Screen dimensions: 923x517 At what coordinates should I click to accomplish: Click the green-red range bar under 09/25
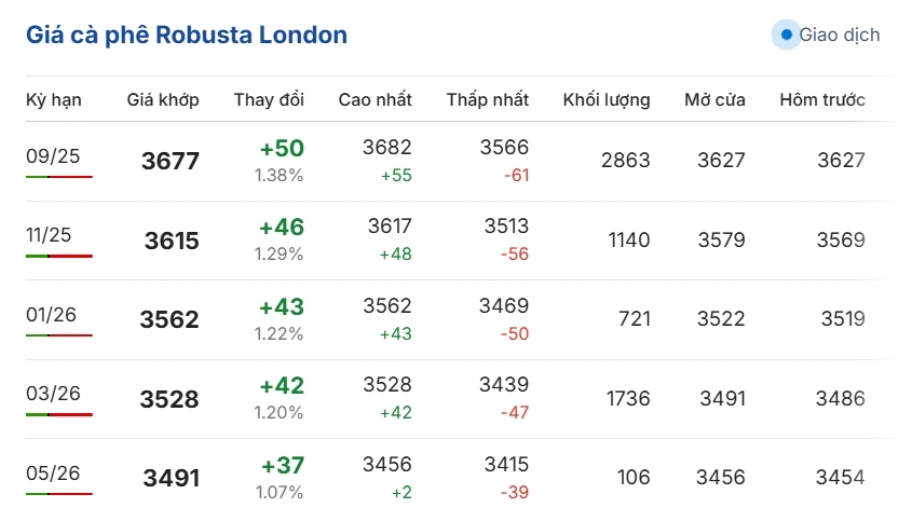pos(59,177)
